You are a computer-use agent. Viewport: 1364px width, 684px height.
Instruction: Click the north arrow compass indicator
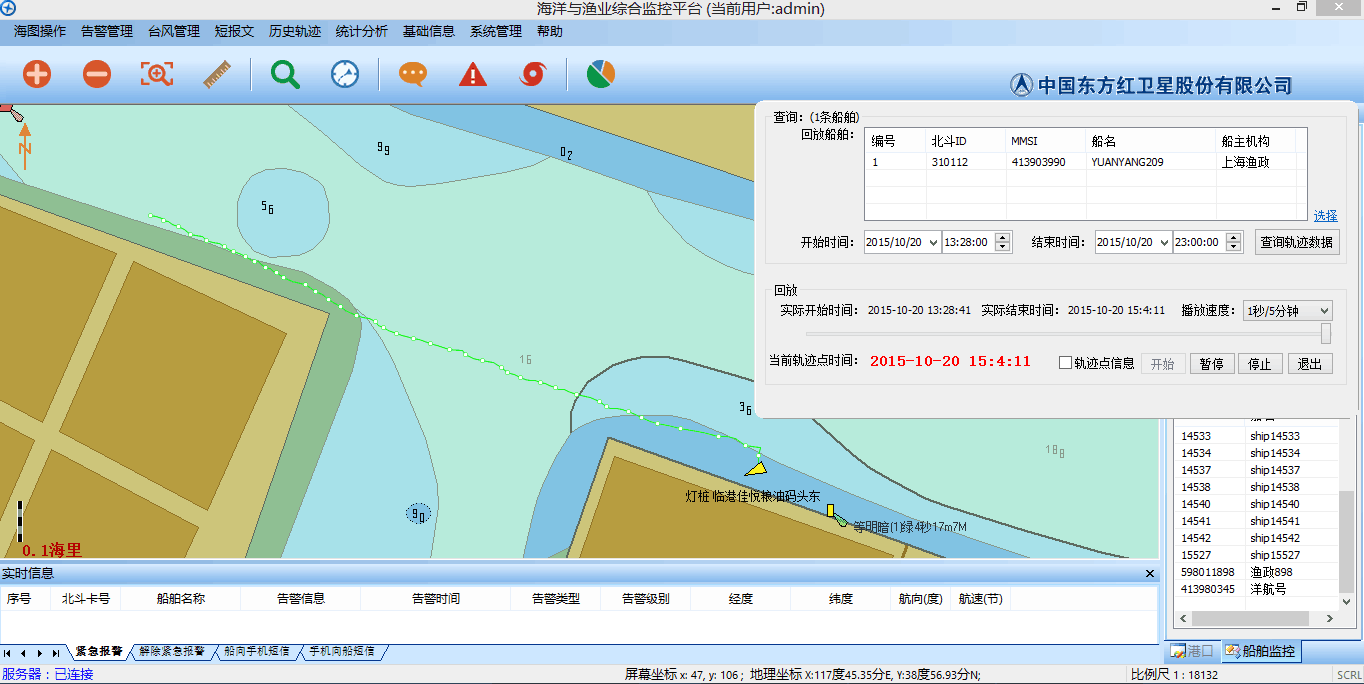pyautogui.click(x=25, y=145)
